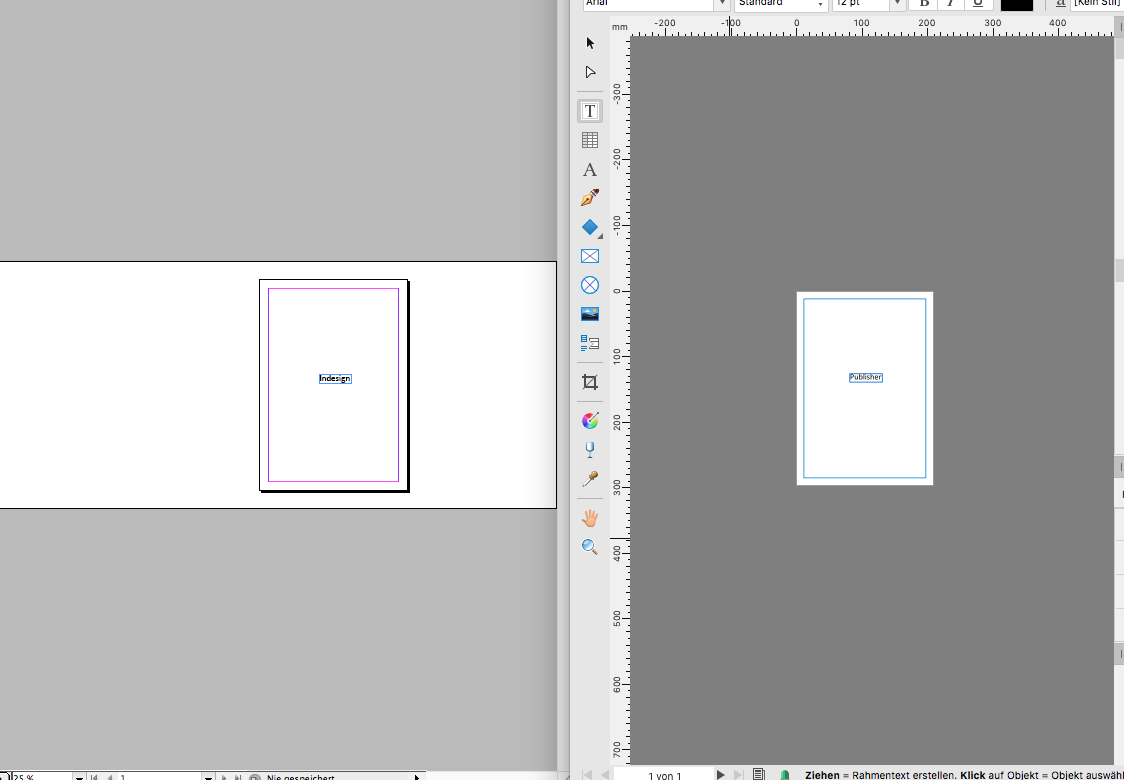The image size is (1124, 780).
Task: Click the InDesign page number field
Action: coord(160,777)
